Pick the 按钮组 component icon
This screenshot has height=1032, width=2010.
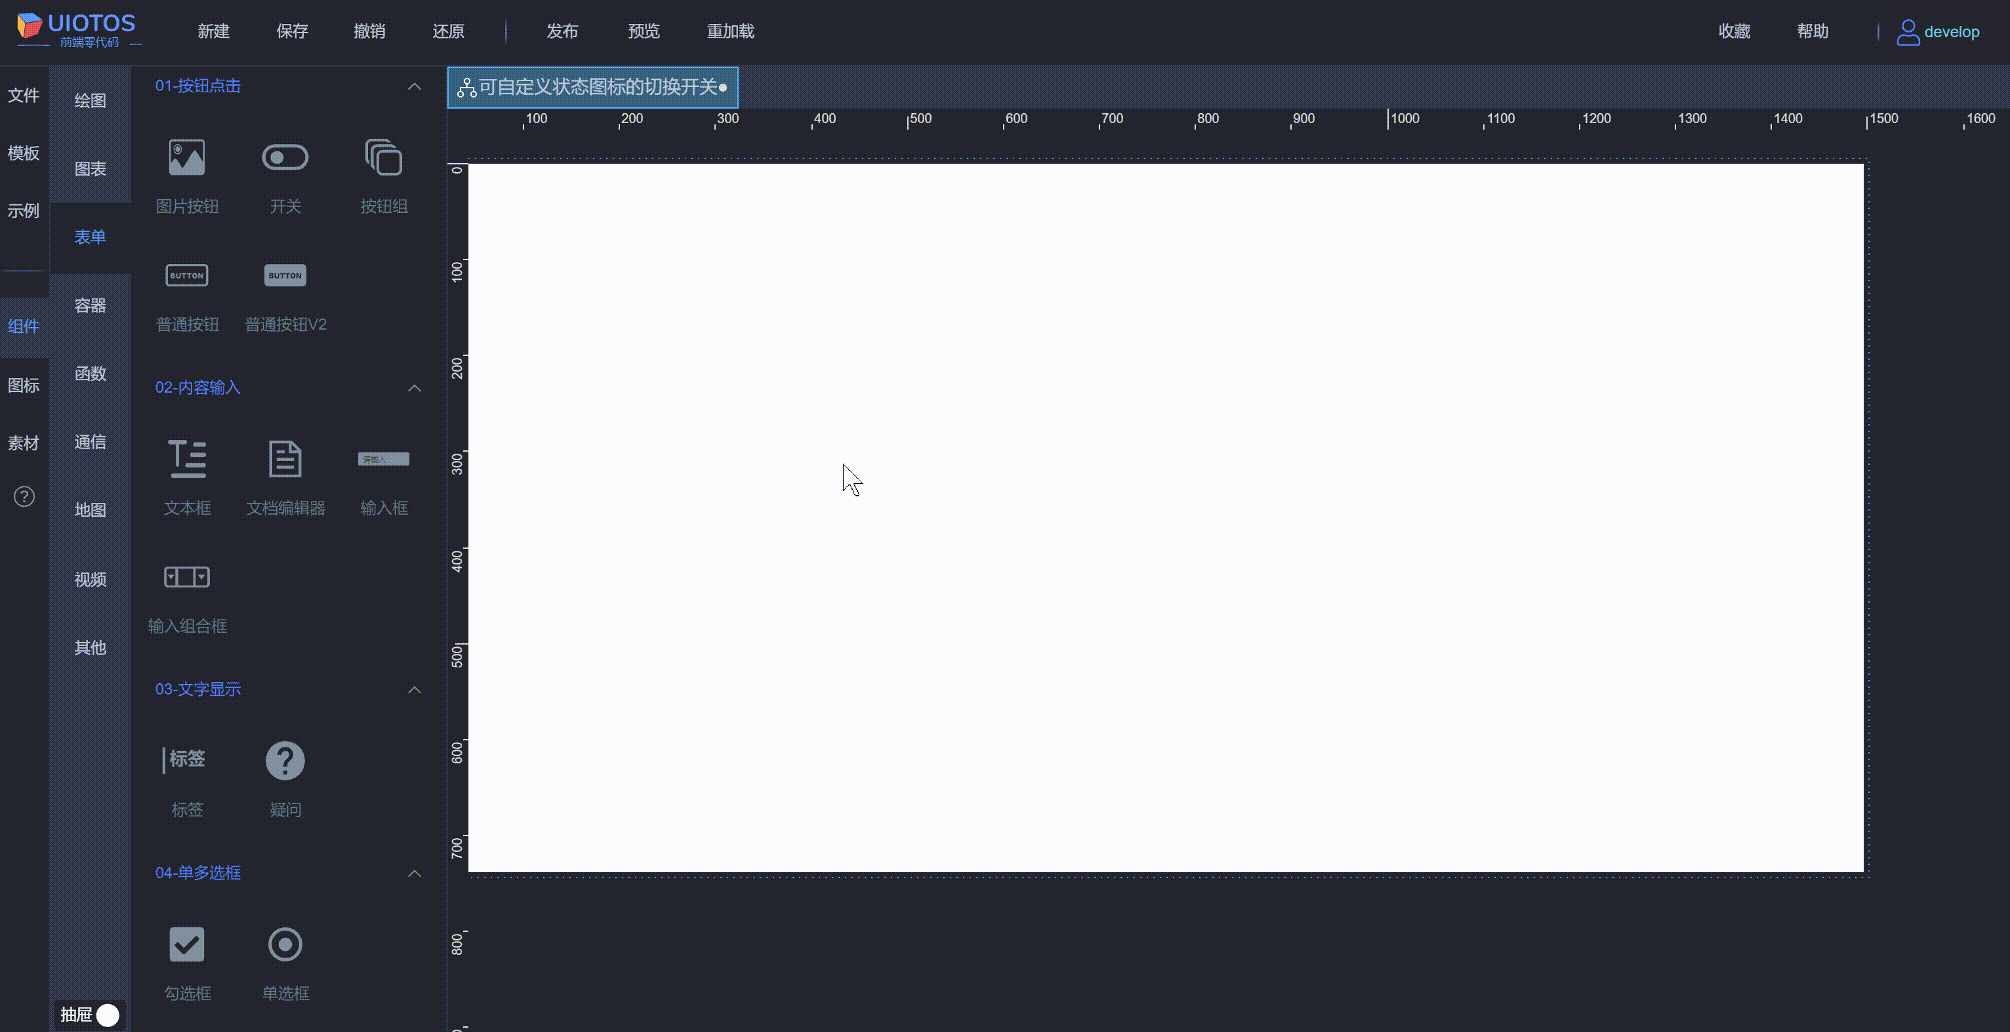point(383,157)
